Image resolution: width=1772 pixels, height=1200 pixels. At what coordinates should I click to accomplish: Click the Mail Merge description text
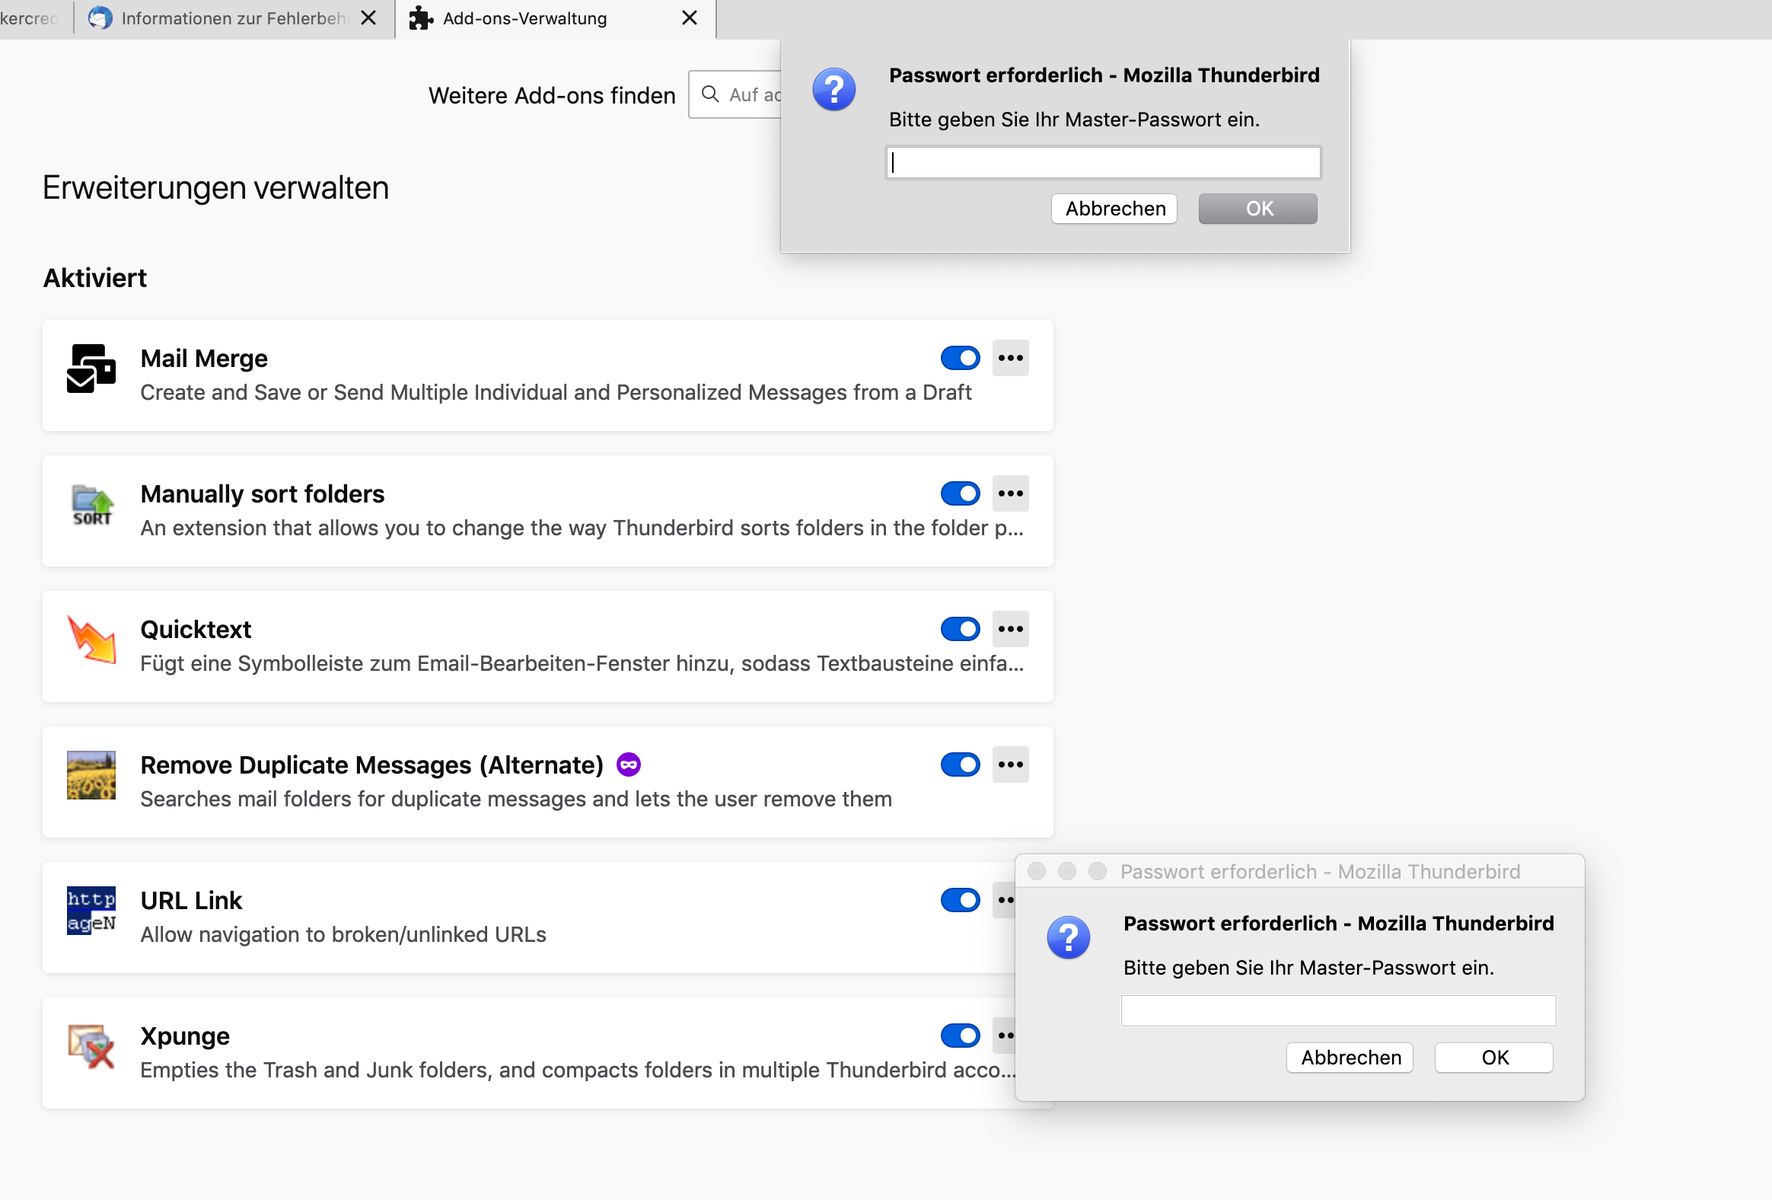coord(556,393)
